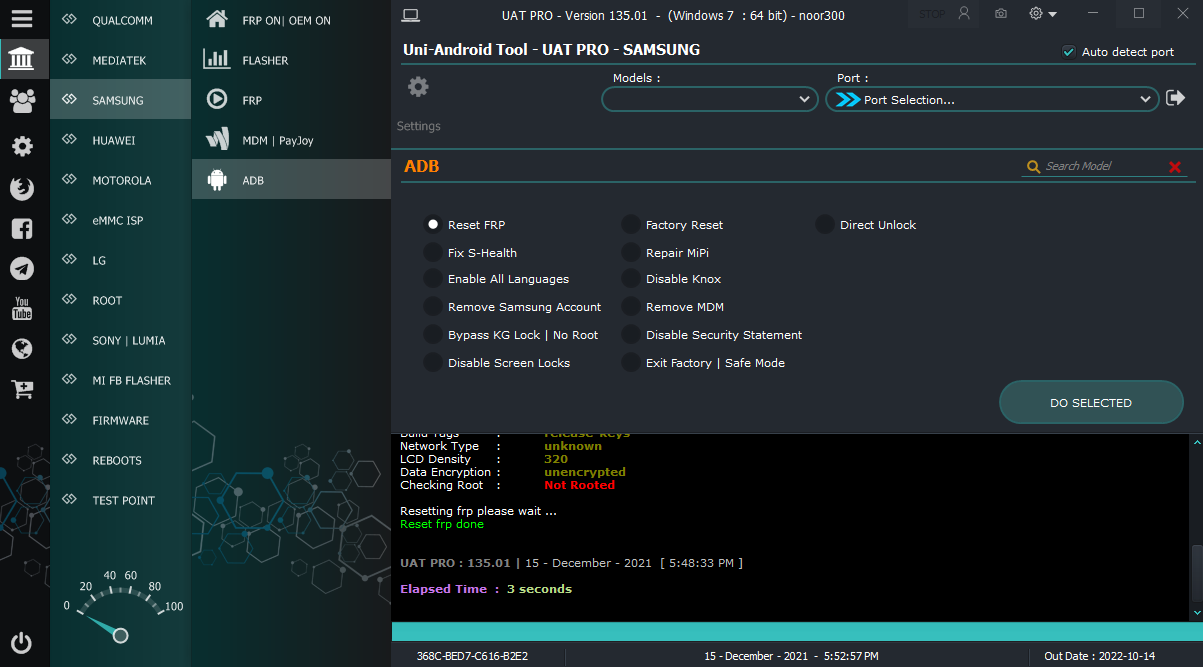Screen dimensions: 1203x667
Task: Switch to FLASHER tab
Action: pyautogui.click(x=291, y=60)
